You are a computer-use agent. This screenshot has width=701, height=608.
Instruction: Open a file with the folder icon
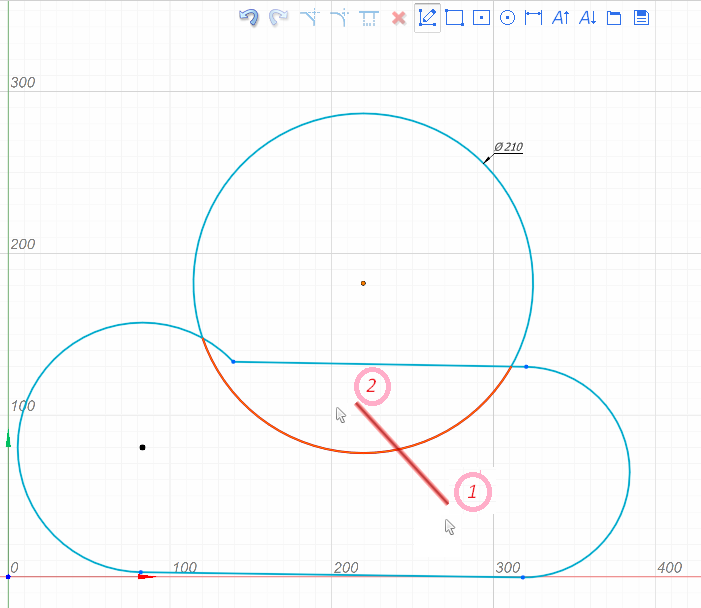pyautogui.click(x=614, y=17)
